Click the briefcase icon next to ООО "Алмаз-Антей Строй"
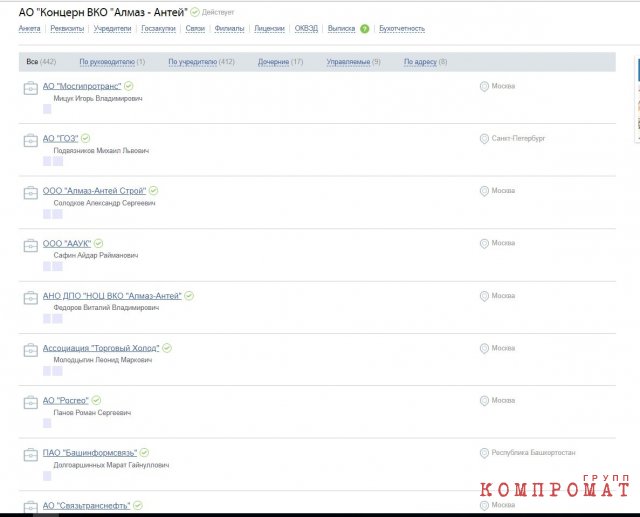This screenshot has width=640, height=517. (31, 193)
